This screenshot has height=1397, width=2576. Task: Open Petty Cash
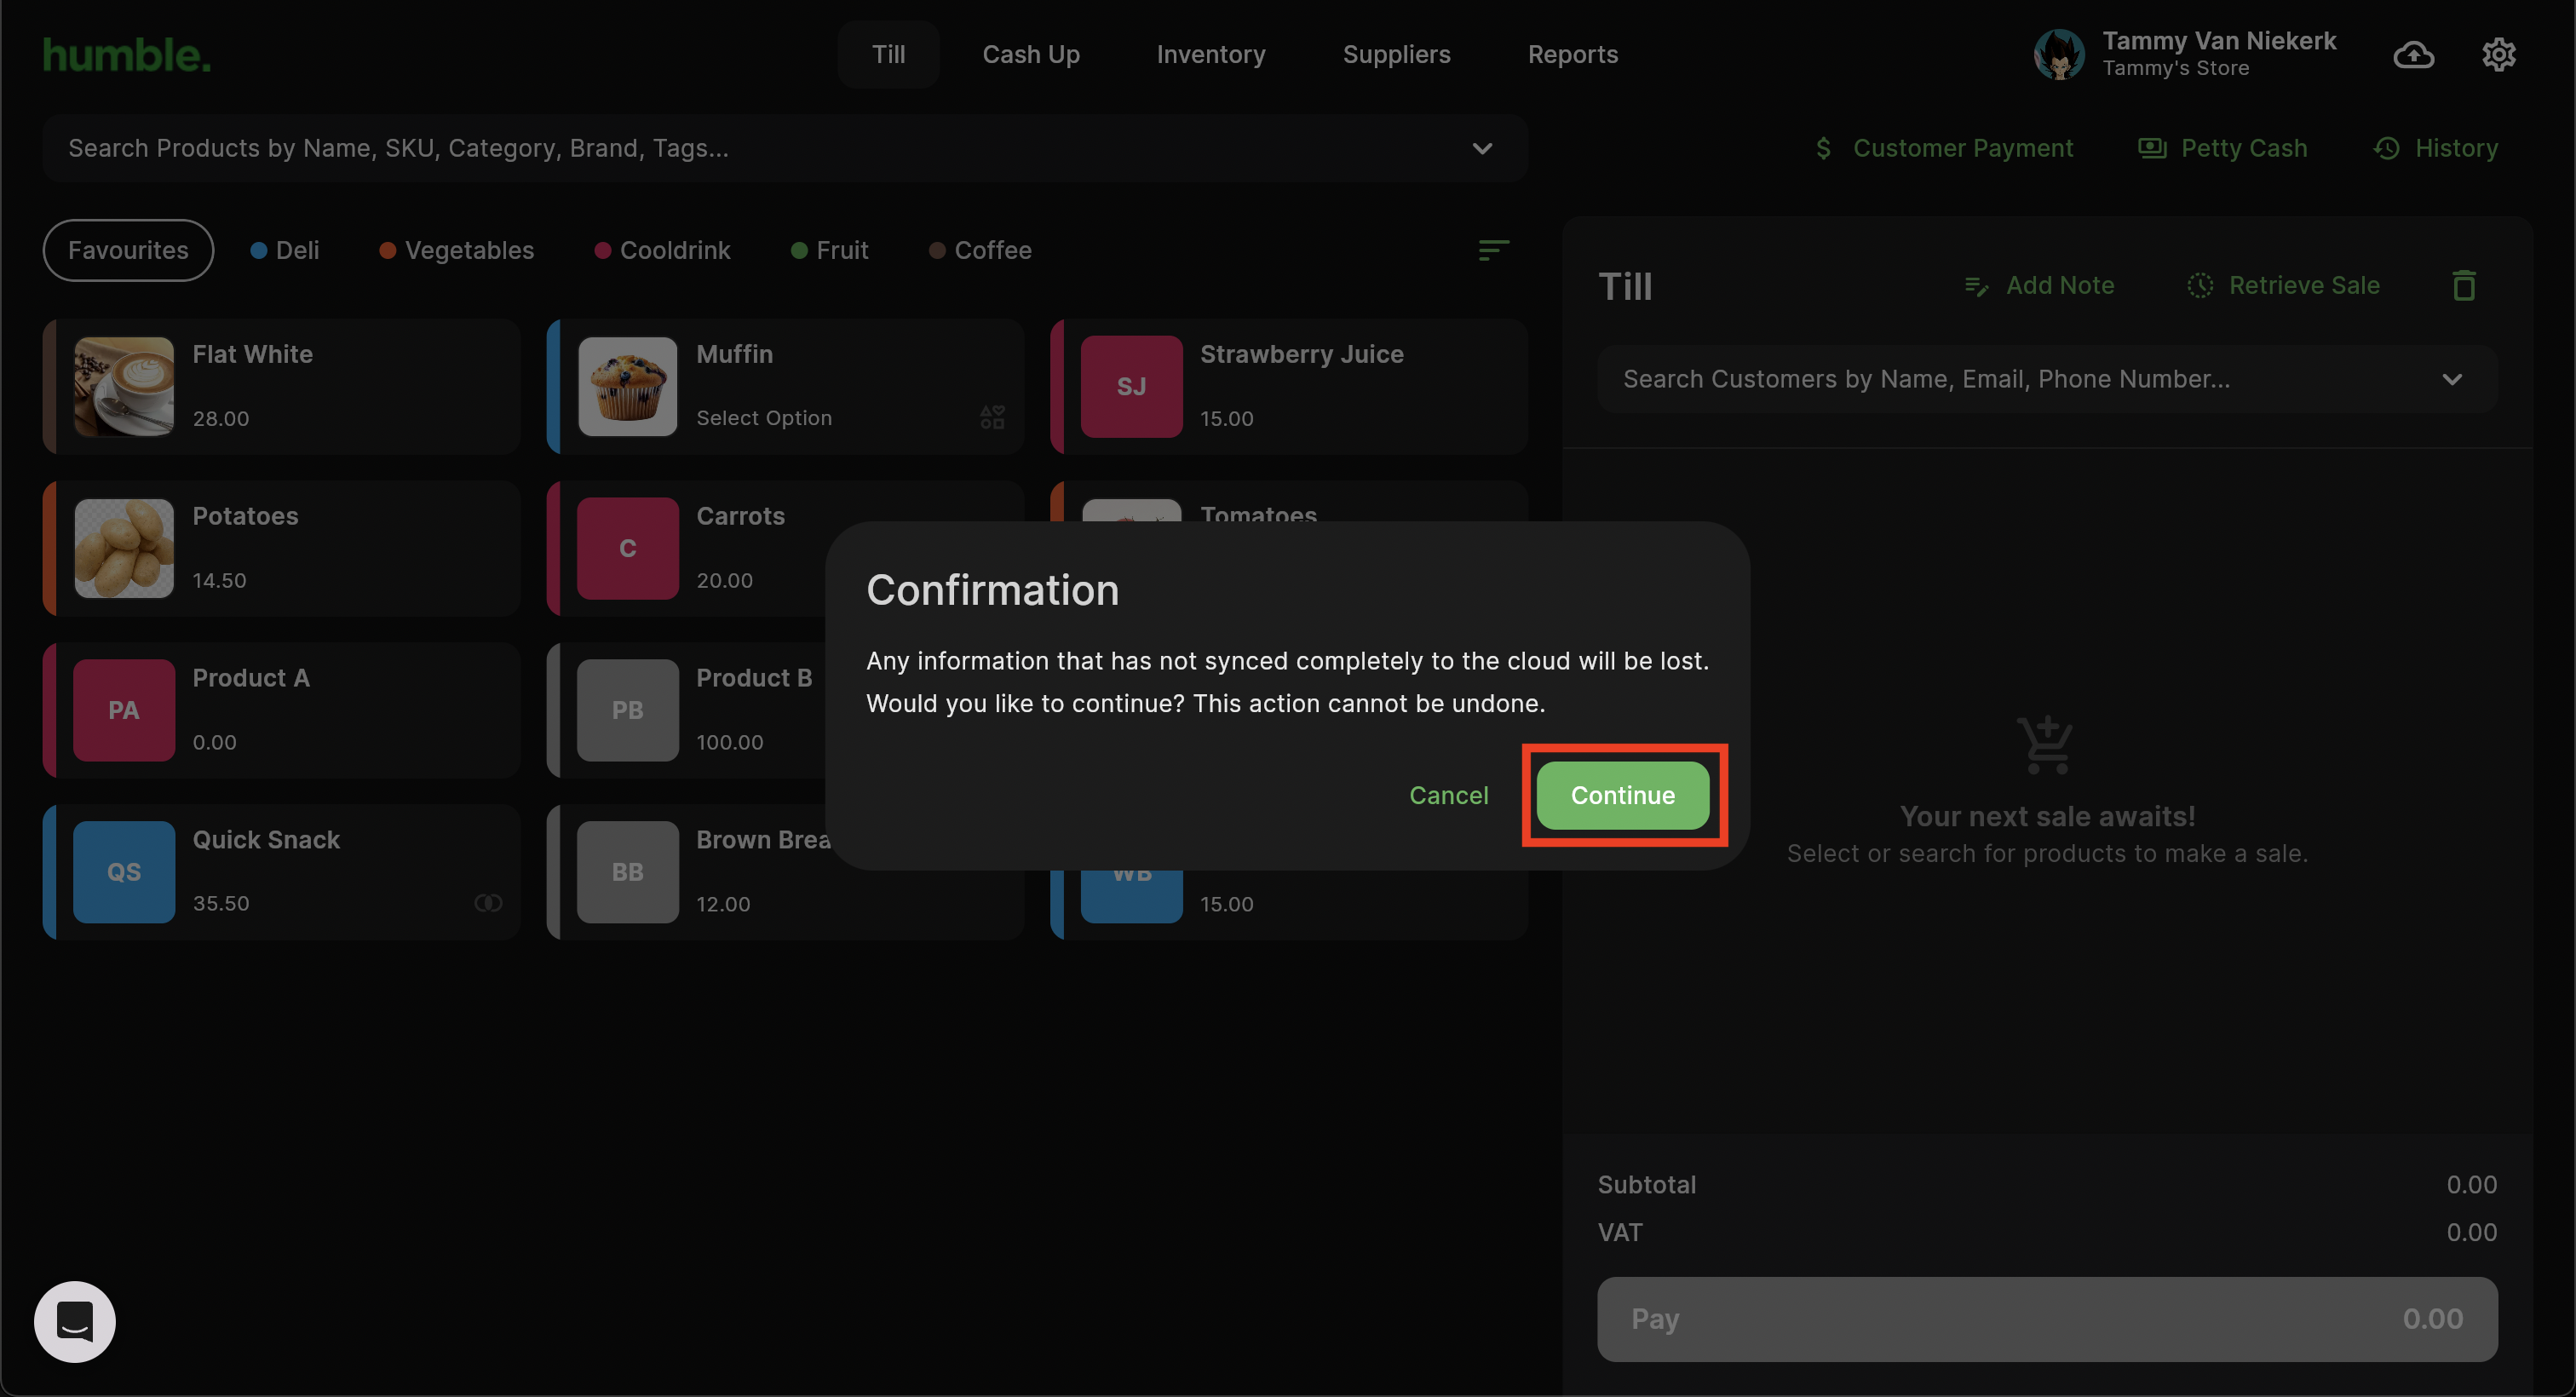pyautogui.click(x=2222, y=148)
